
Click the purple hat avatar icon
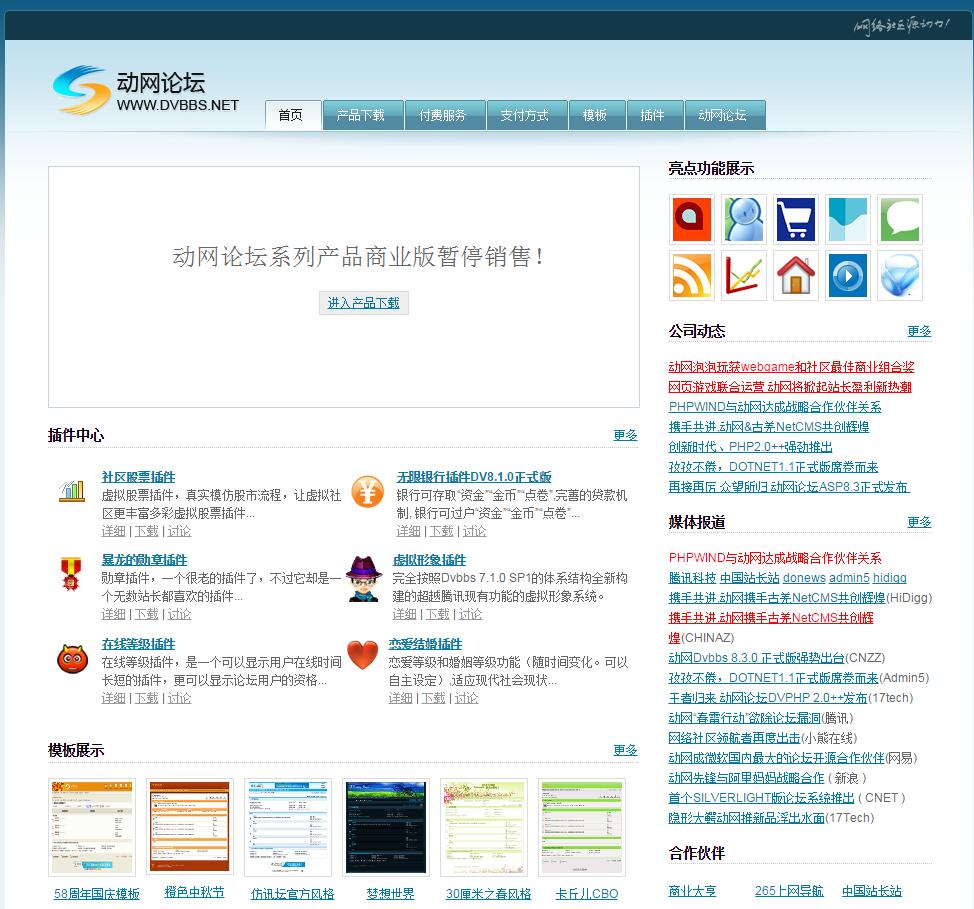coord(364,578)
